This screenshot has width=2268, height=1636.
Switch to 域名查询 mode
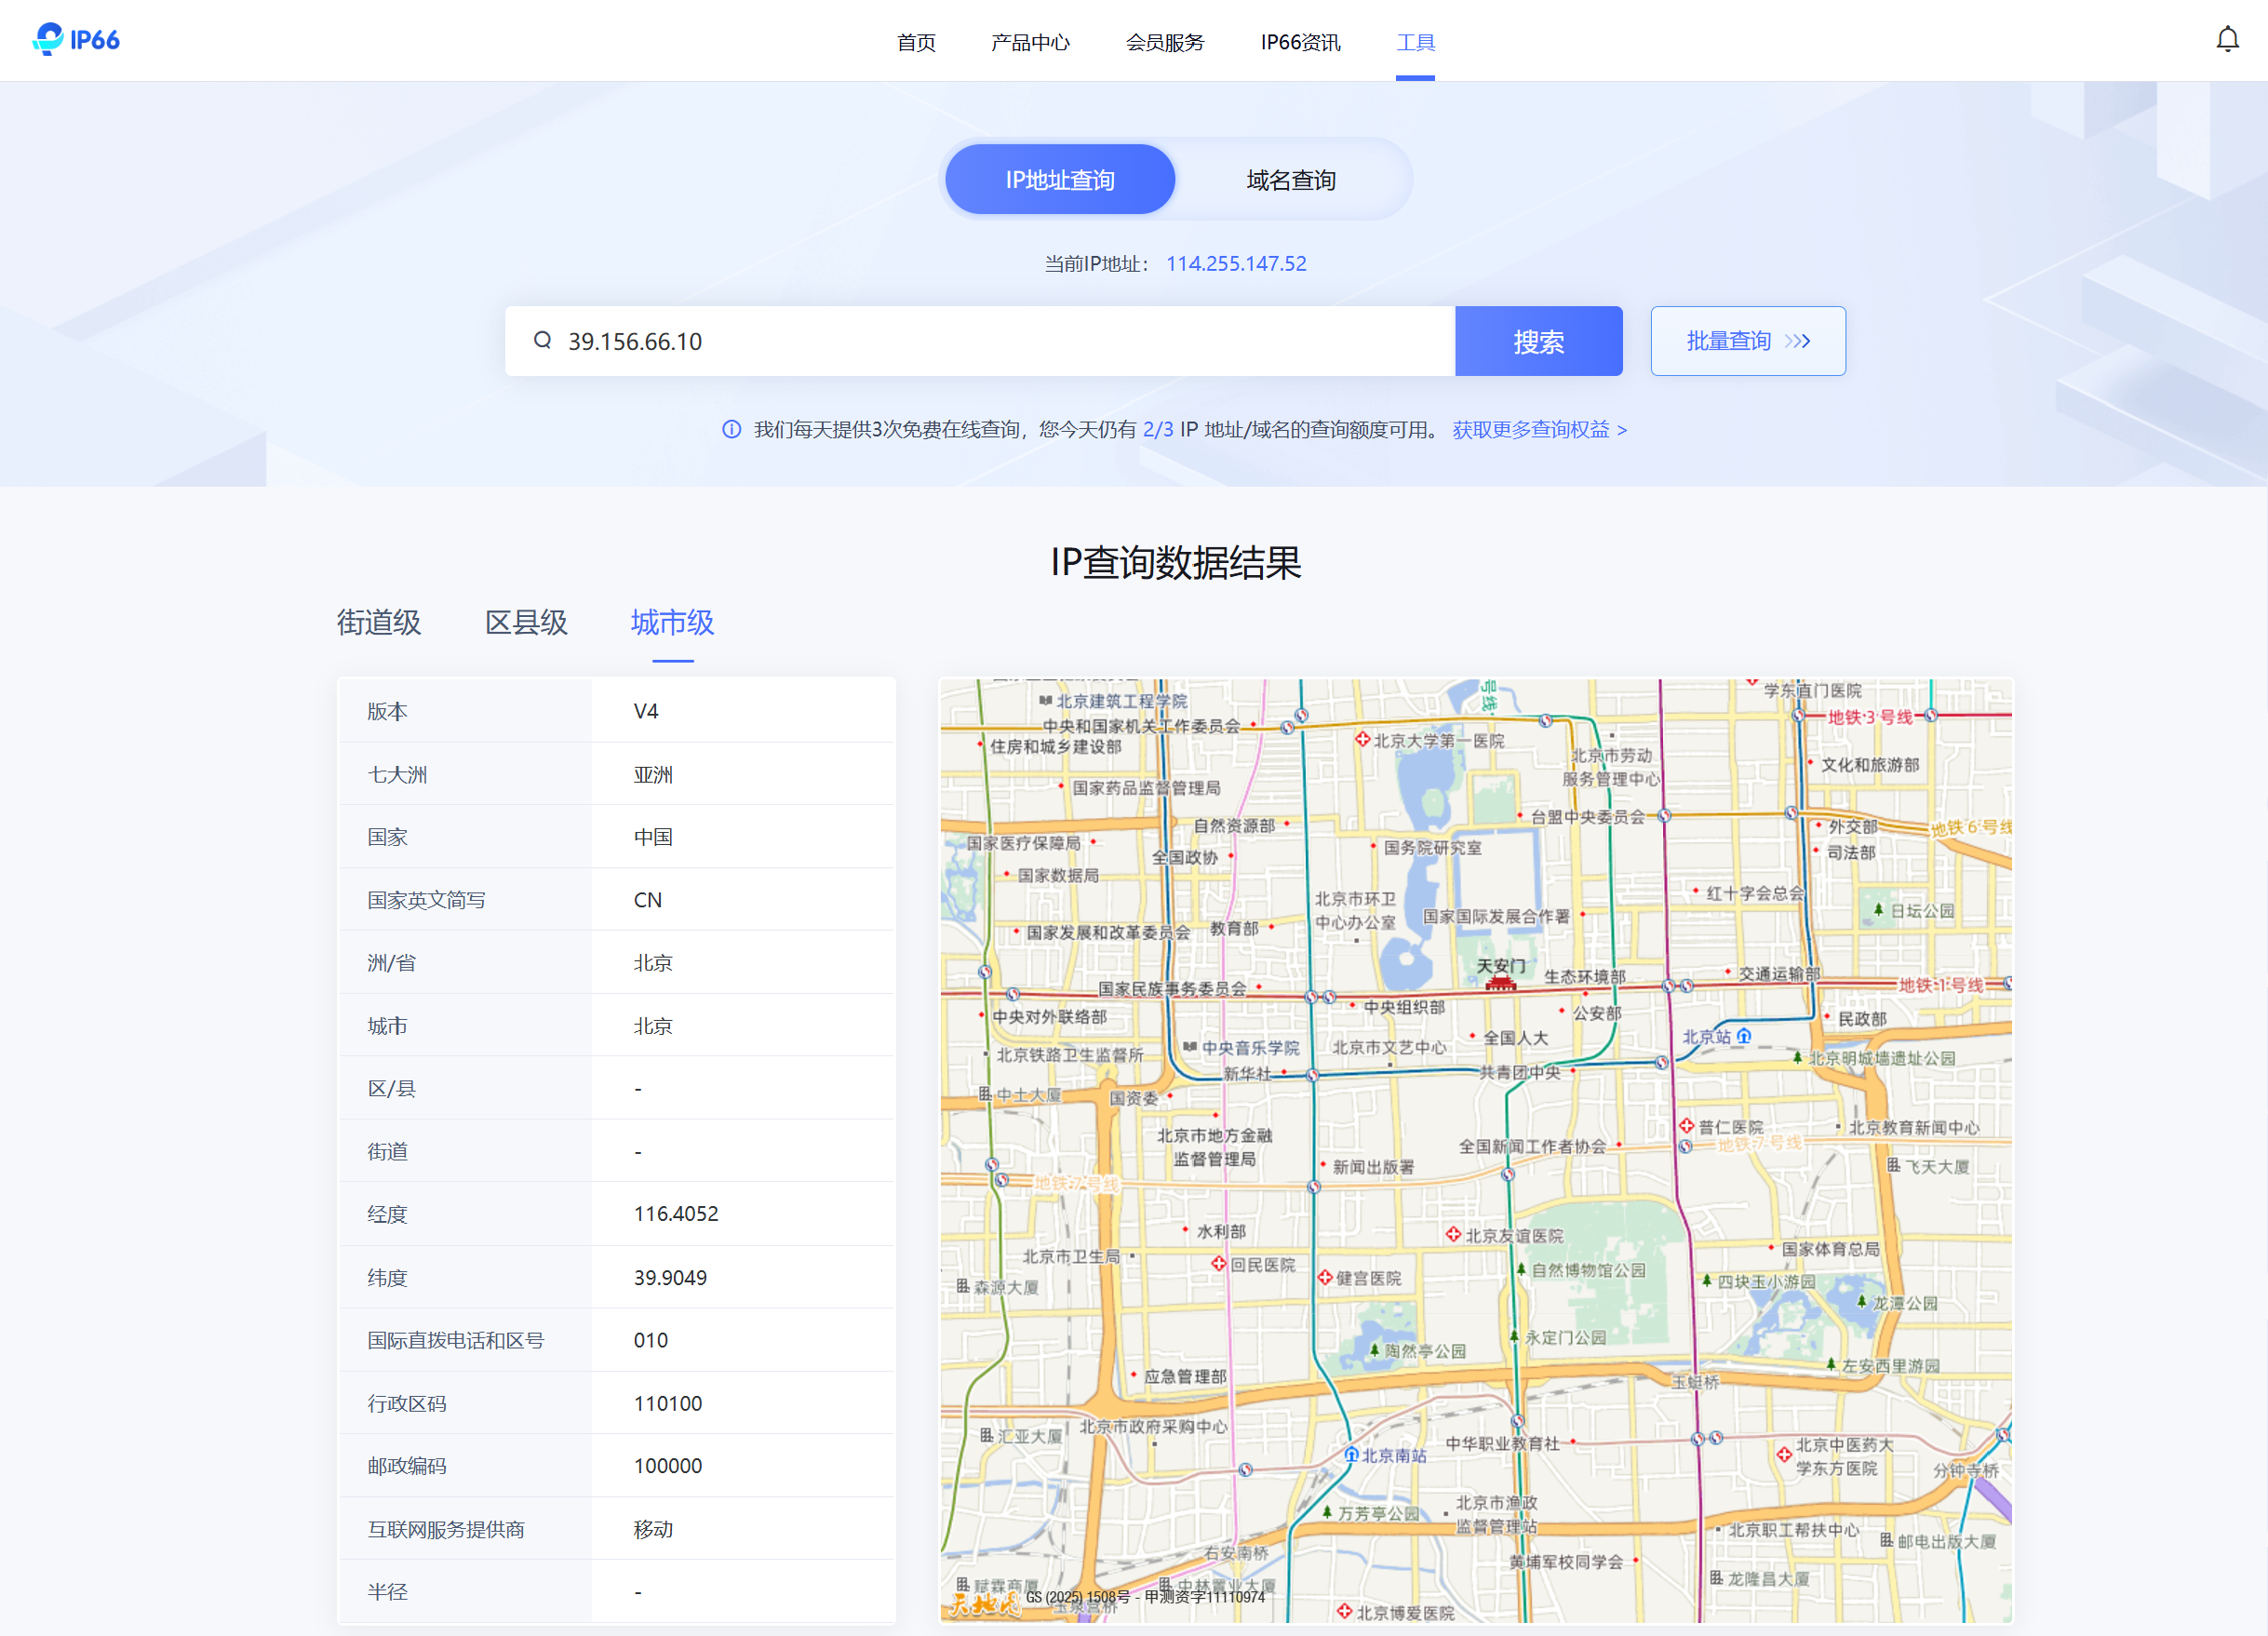coord(1290,180)
